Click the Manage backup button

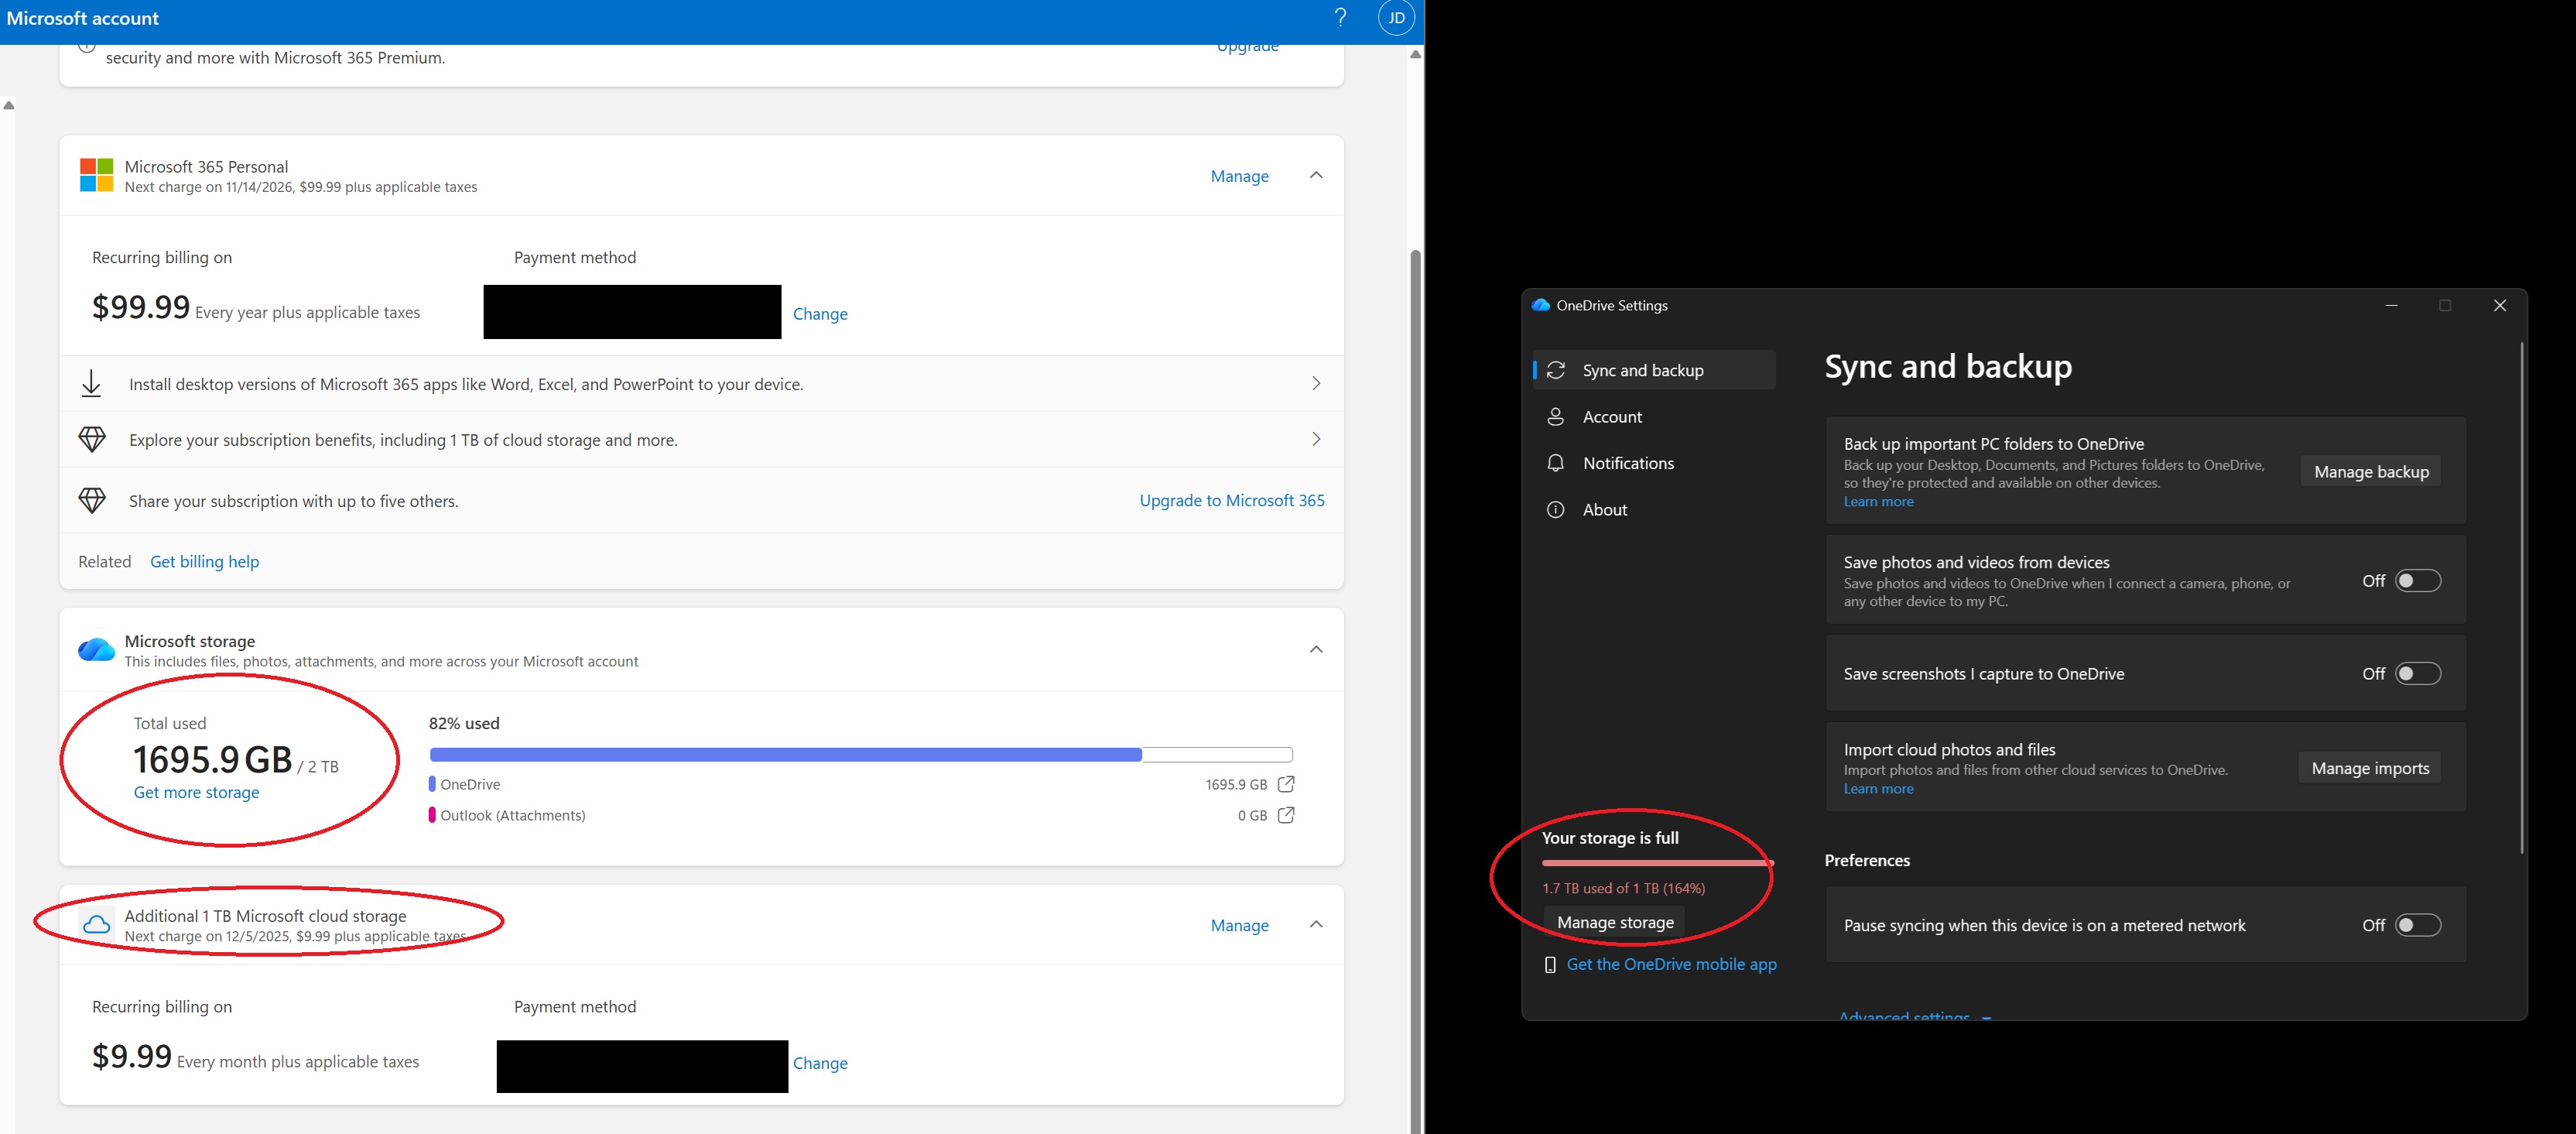pos(2371,472)
